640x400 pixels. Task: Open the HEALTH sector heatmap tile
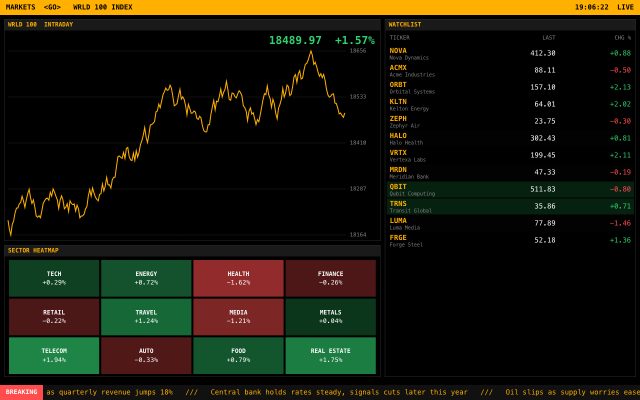(x=238, y=278)
